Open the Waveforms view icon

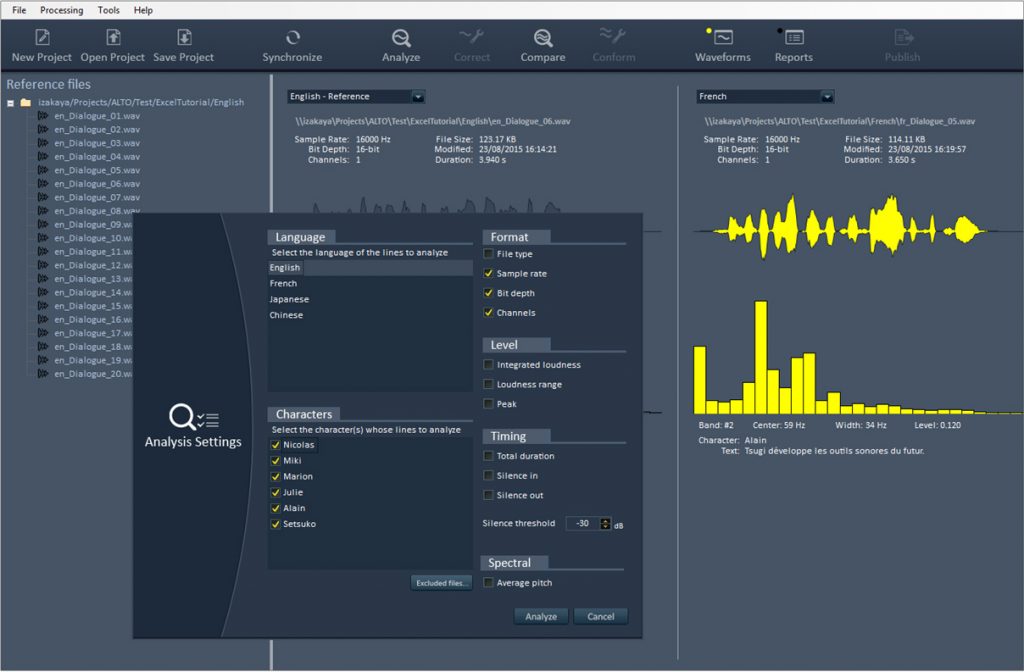coord(723,38)
